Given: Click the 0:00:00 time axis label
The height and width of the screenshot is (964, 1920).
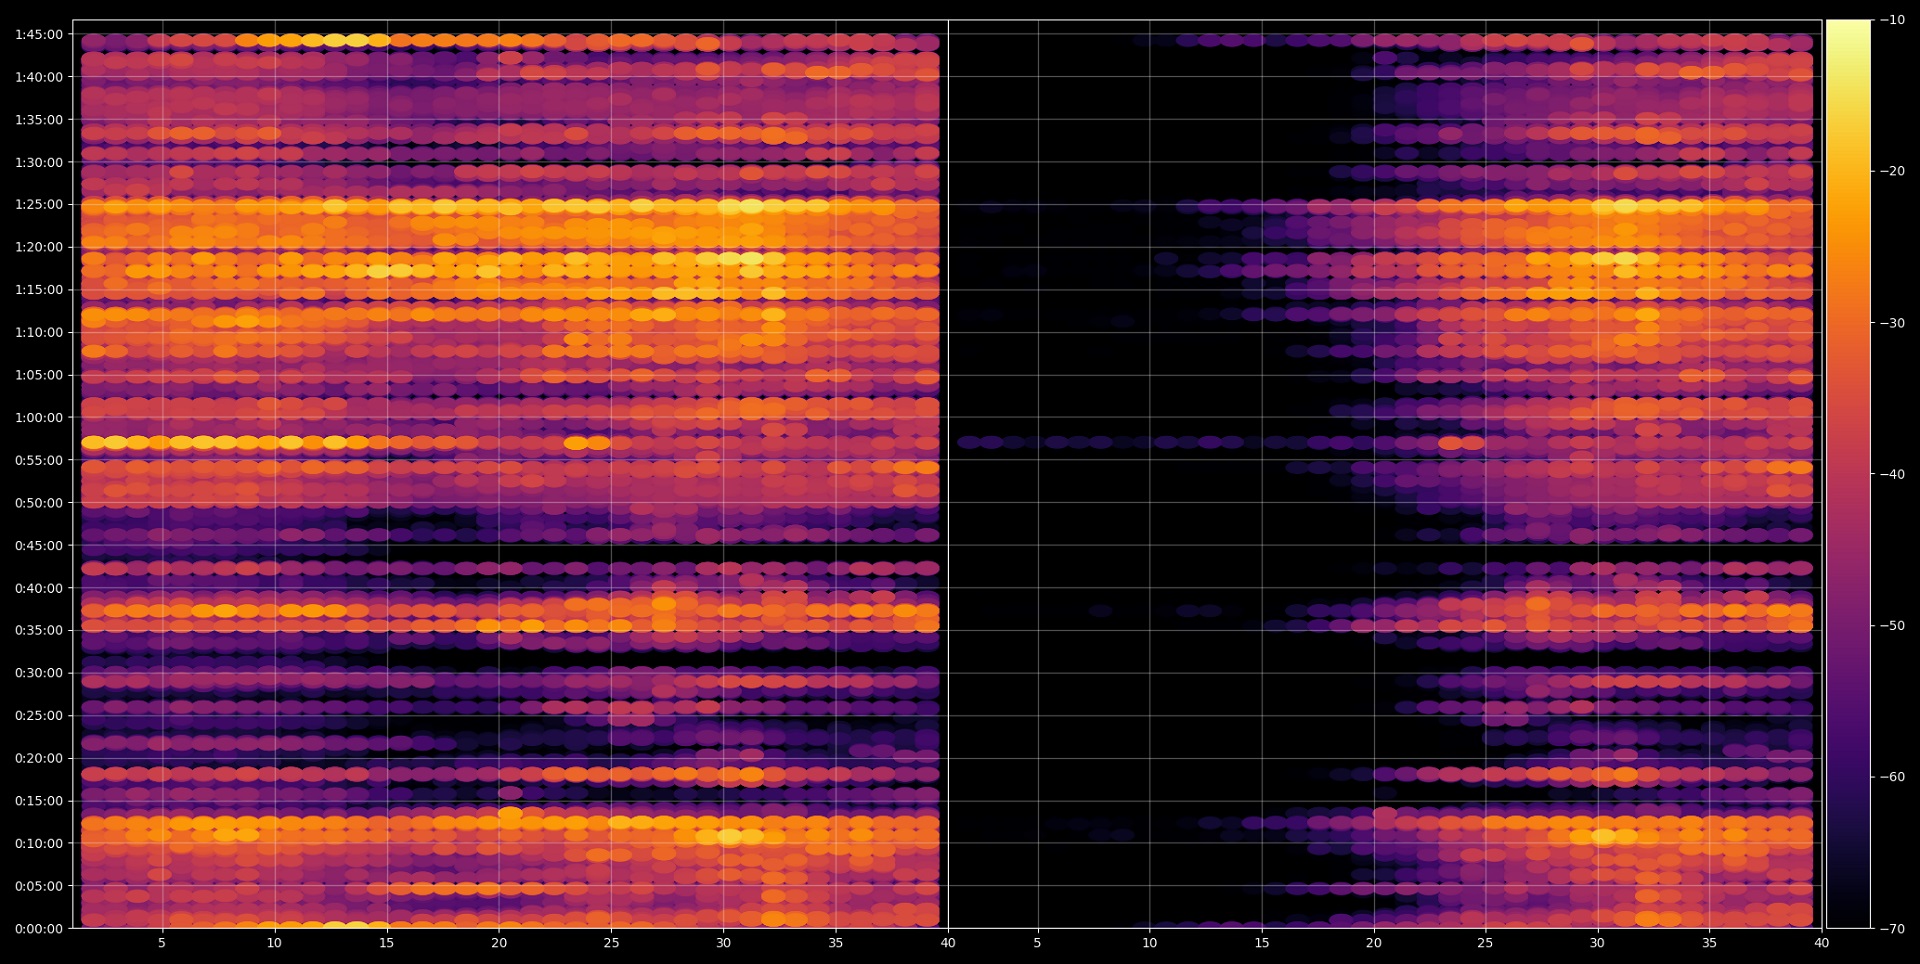Looking at the screenshot, I should 39,928.
